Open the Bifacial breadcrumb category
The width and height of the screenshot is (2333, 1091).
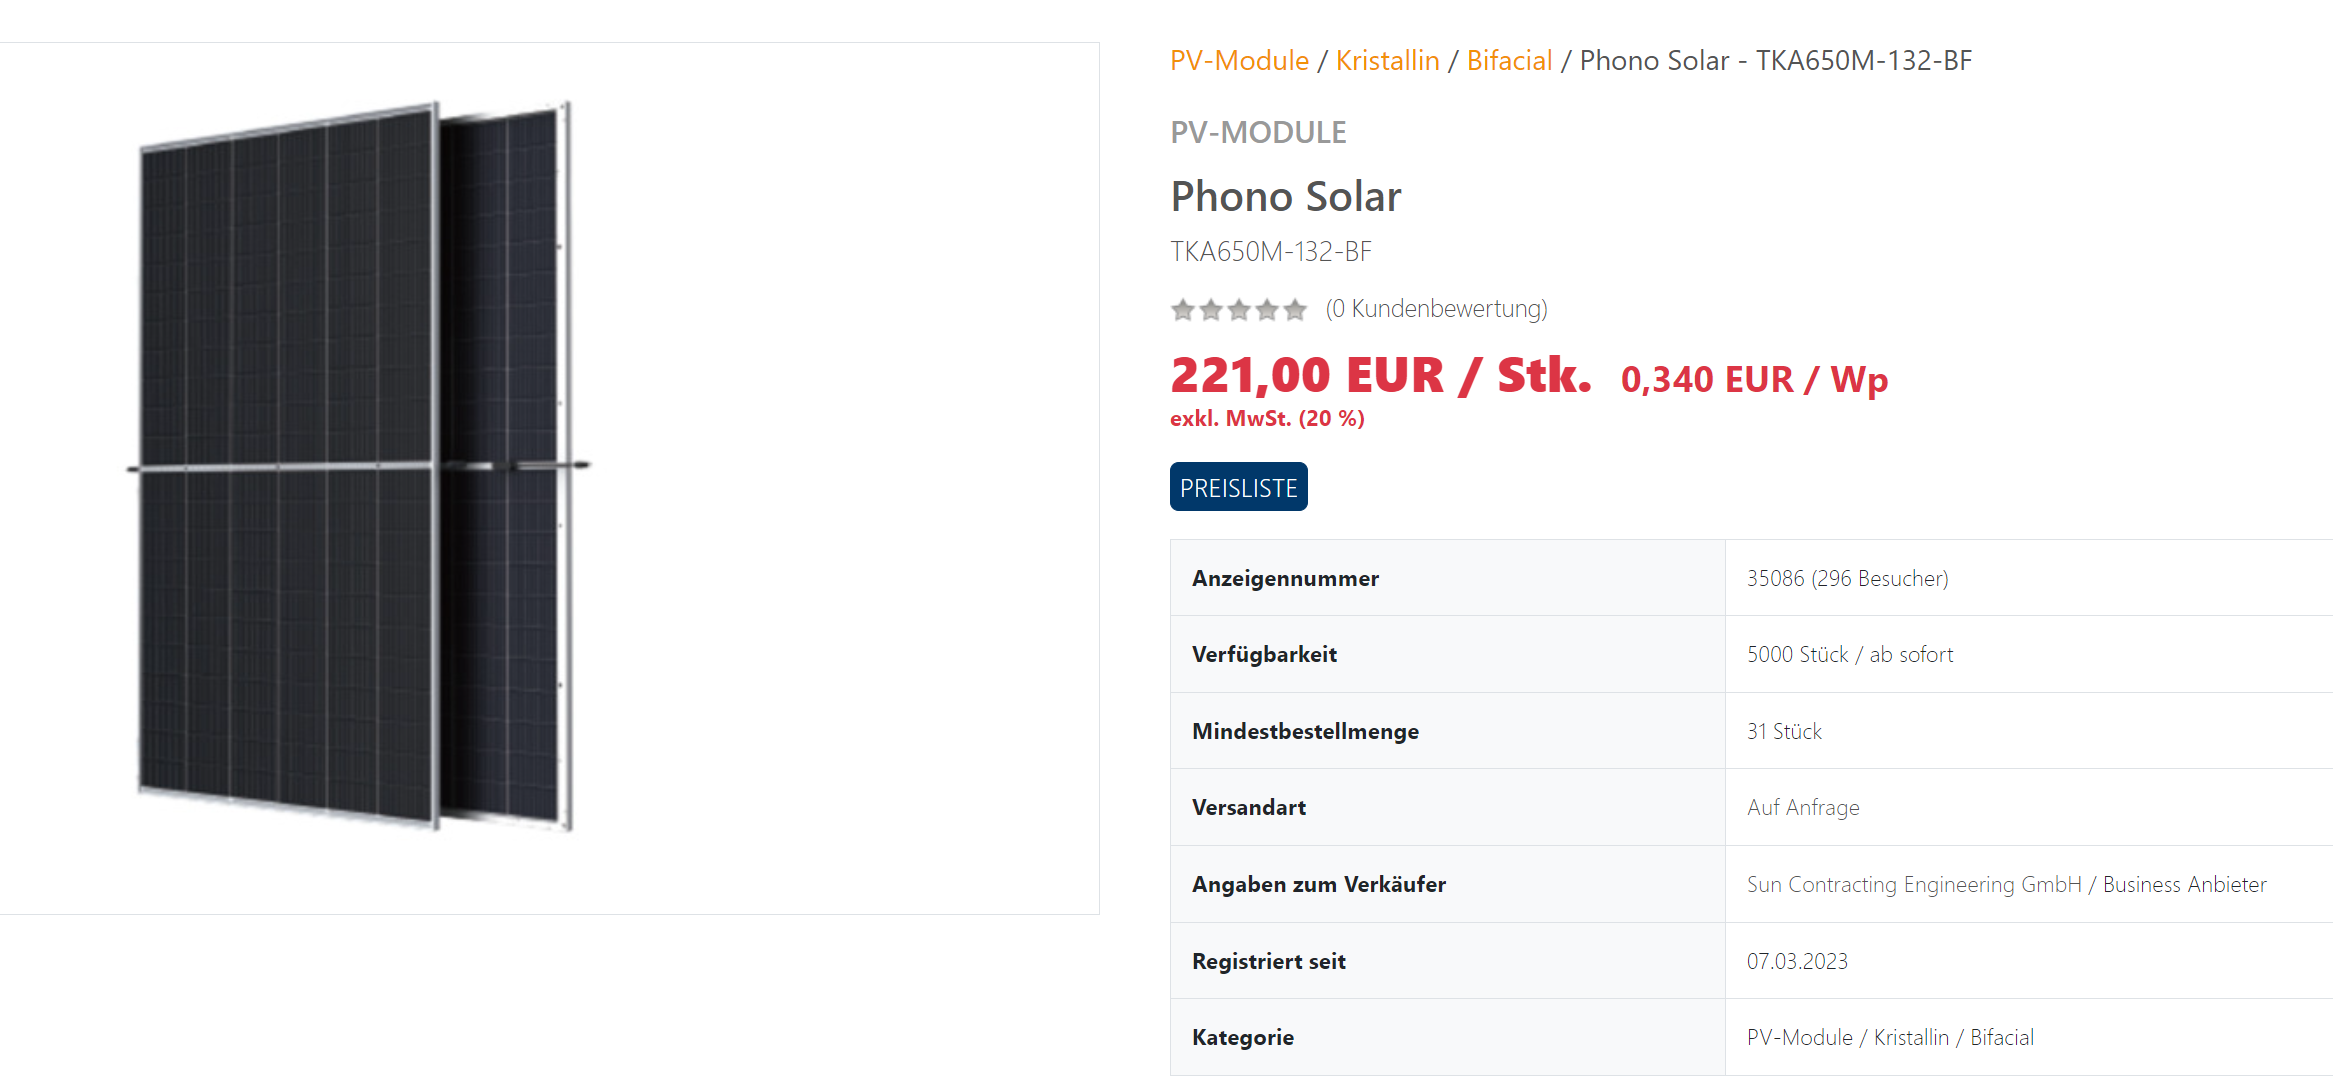click(1509, 61)
